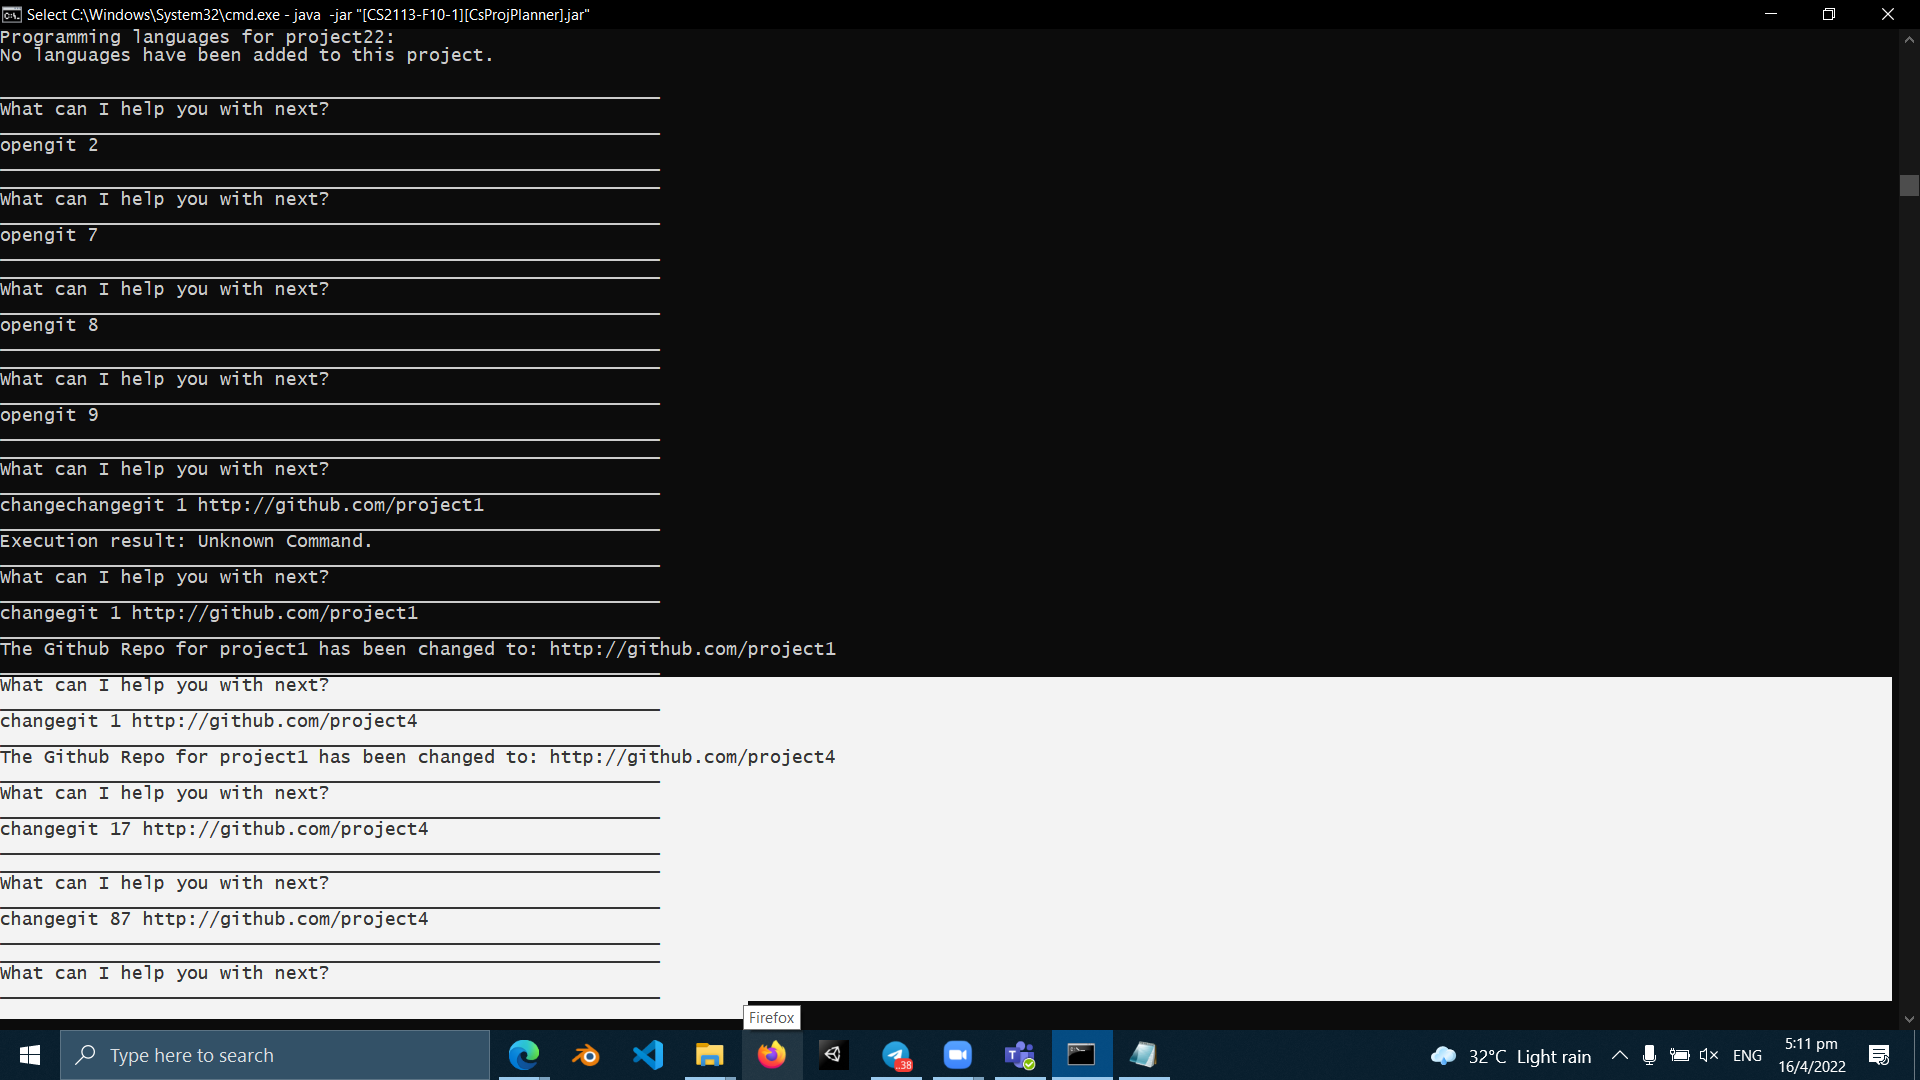Click the Firefox taskbar icon
The image size is (1920, 1080).
click(772, 1055)
